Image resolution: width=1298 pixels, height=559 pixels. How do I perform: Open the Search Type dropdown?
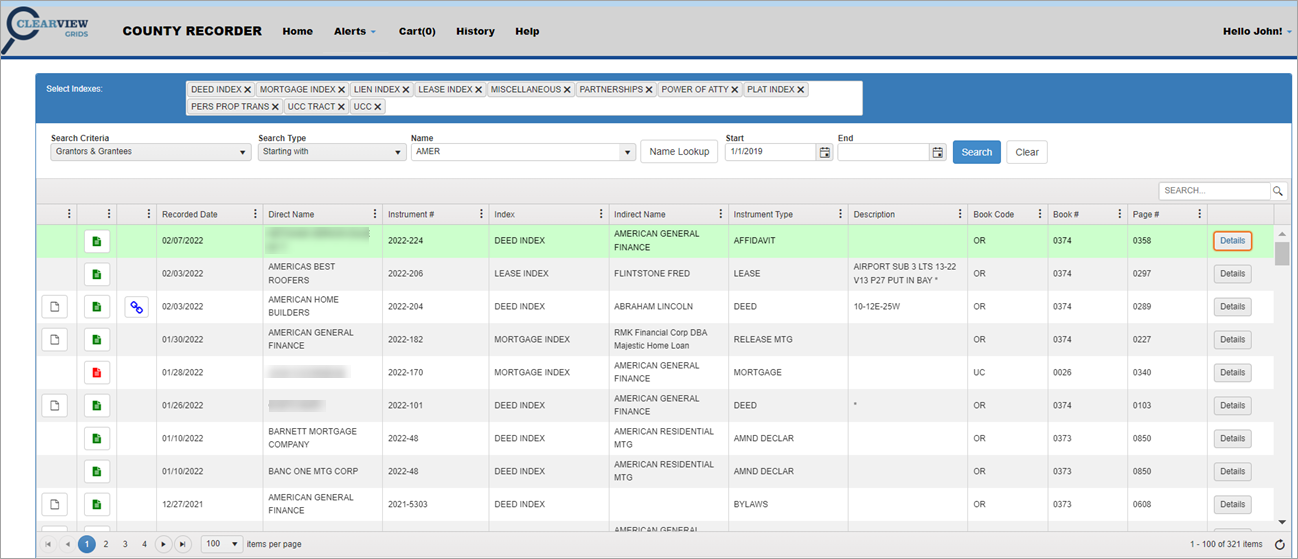point(331,152)
